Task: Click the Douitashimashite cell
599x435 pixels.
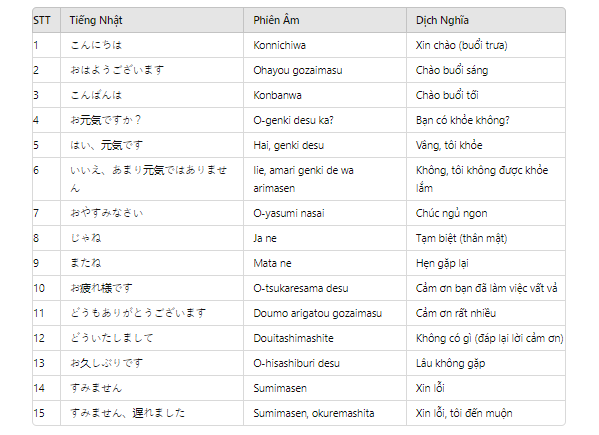Action: (325, 338)
